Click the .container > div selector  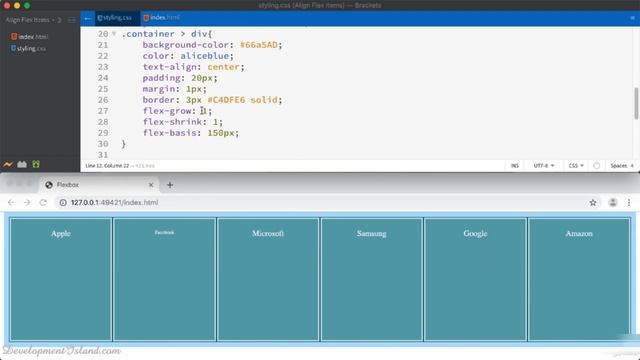(x=167, y=33)
